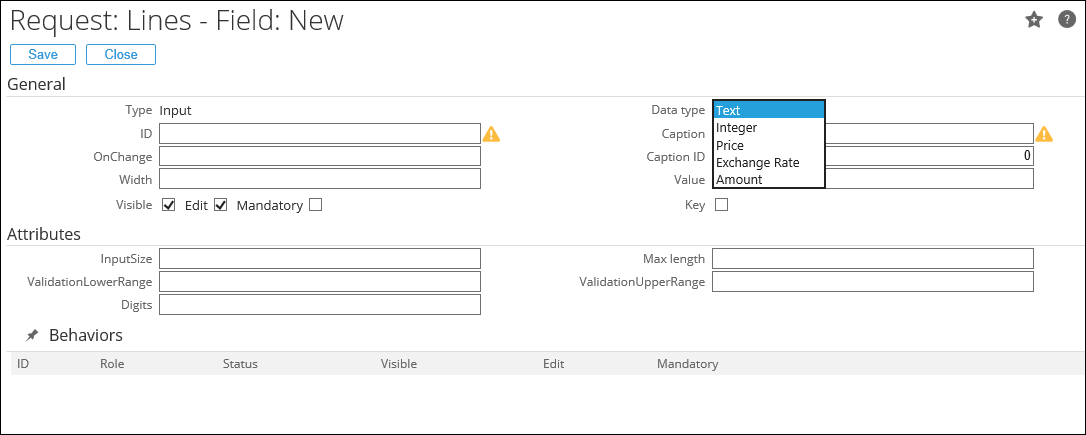This screenshot has height=435, width=1086.
Task: Click the pin icon next to Behaviors
Action: (32, 336)
